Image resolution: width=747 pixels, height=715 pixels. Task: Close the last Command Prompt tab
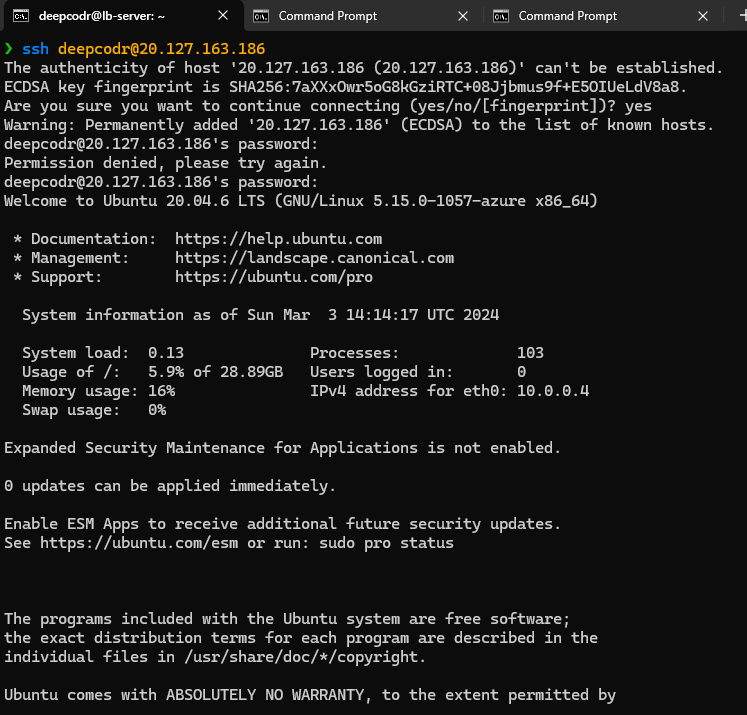pos(703,16)
